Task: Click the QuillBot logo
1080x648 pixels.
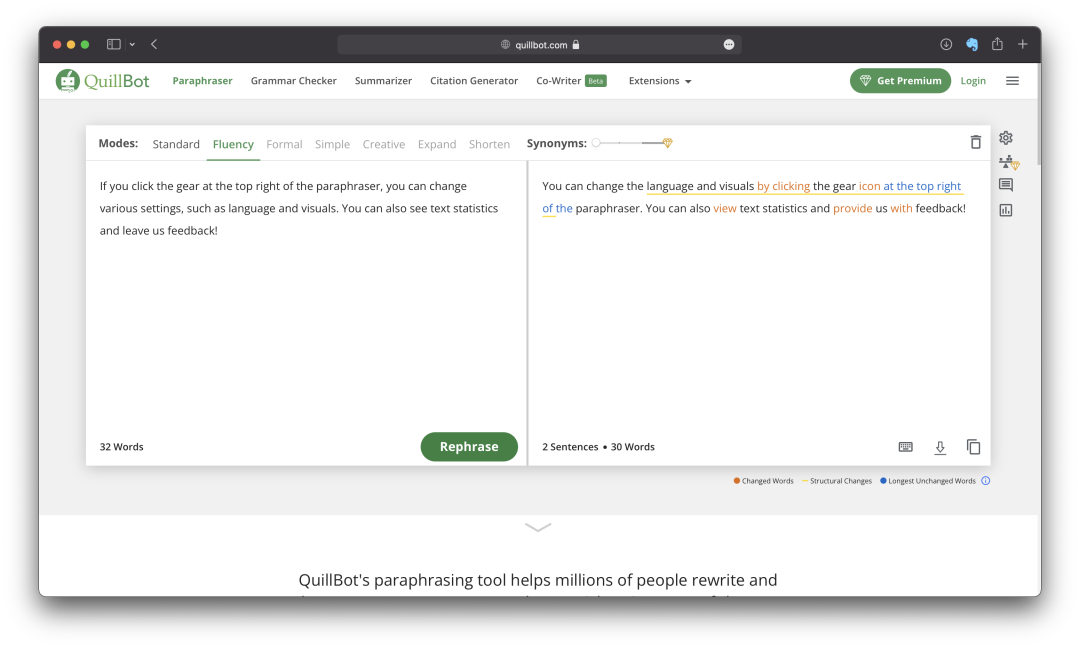Action: coord(102,81)
